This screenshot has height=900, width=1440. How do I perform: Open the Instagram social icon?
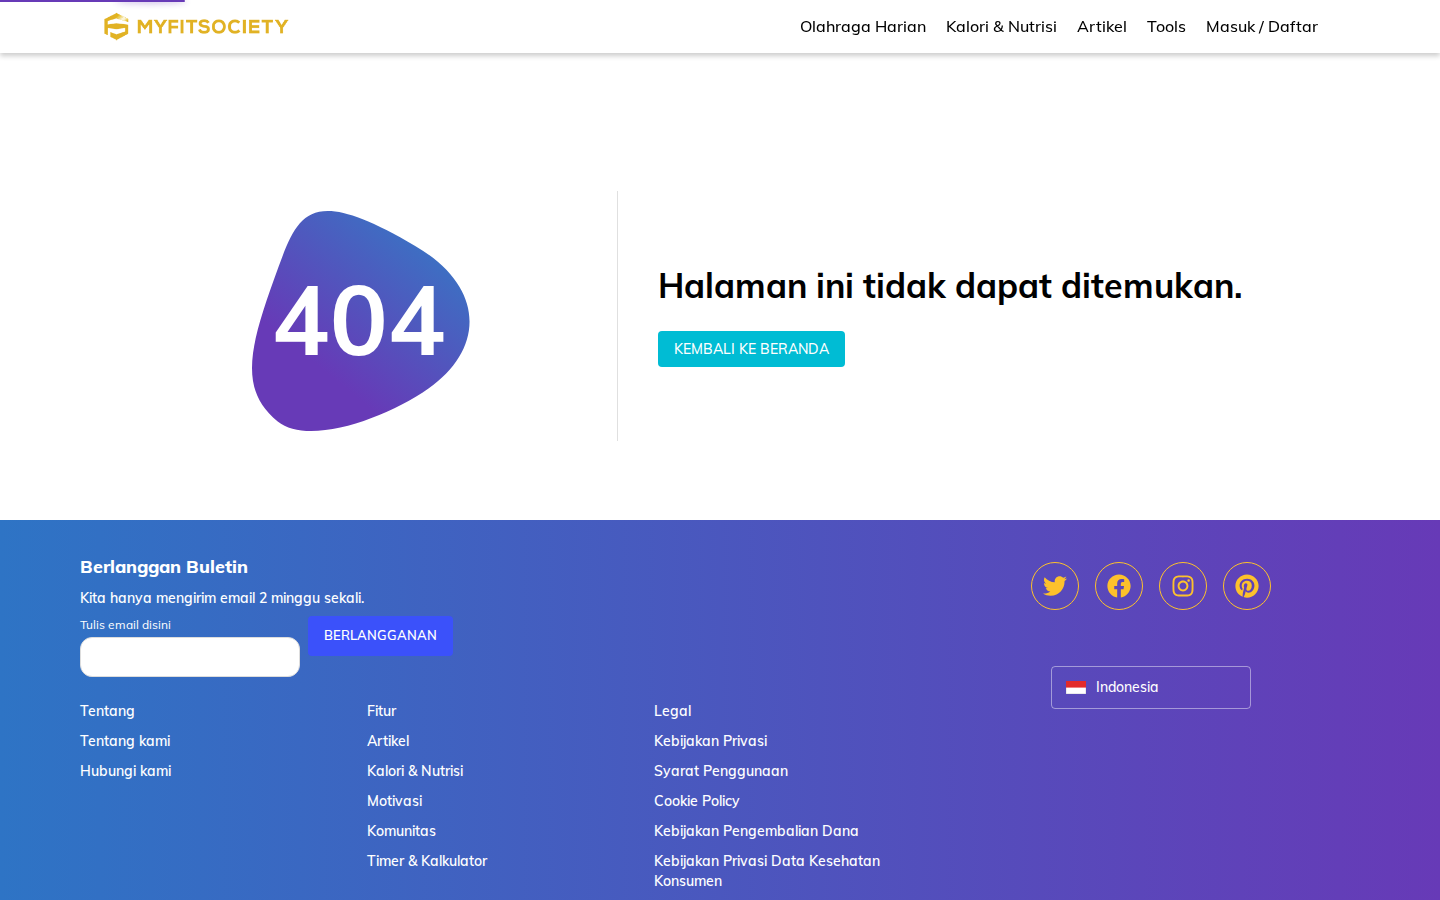tap(1183, 586)
